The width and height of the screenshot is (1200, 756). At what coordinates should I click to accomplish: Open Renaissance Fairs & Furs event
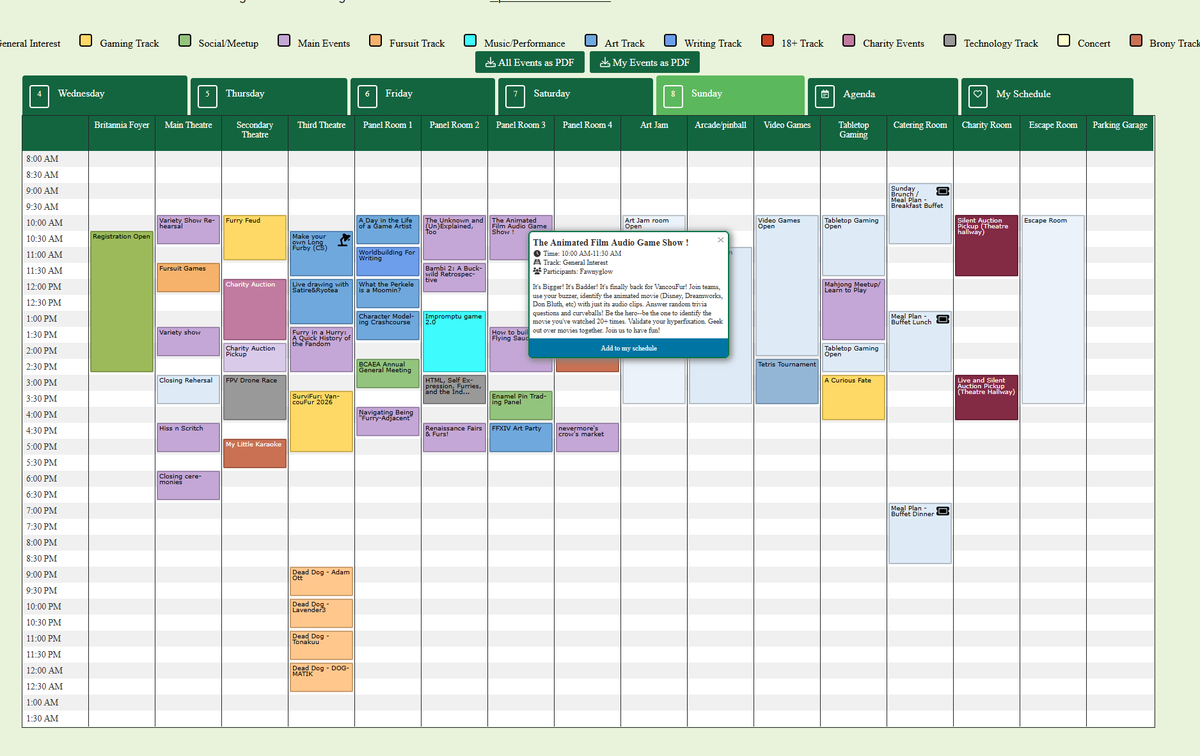pyautogui.click(x=454, y=437)
